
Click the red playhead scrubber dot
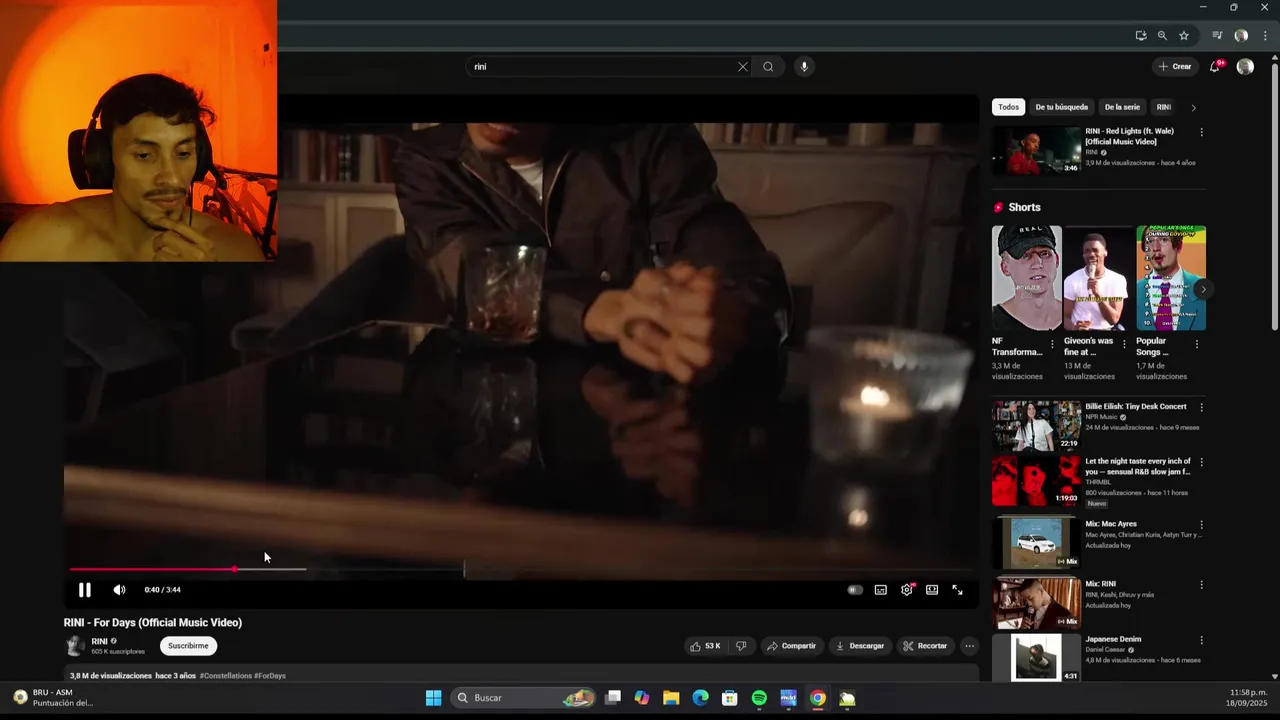pyautogui.click(x=235, y=569)
